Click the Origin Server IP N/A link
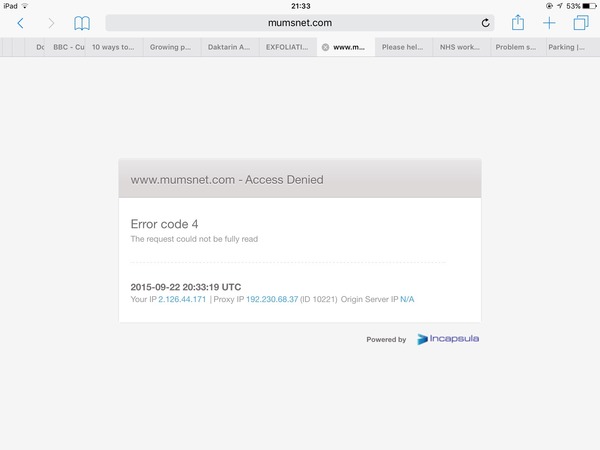600x450 pixels. [x=407, y=299]
